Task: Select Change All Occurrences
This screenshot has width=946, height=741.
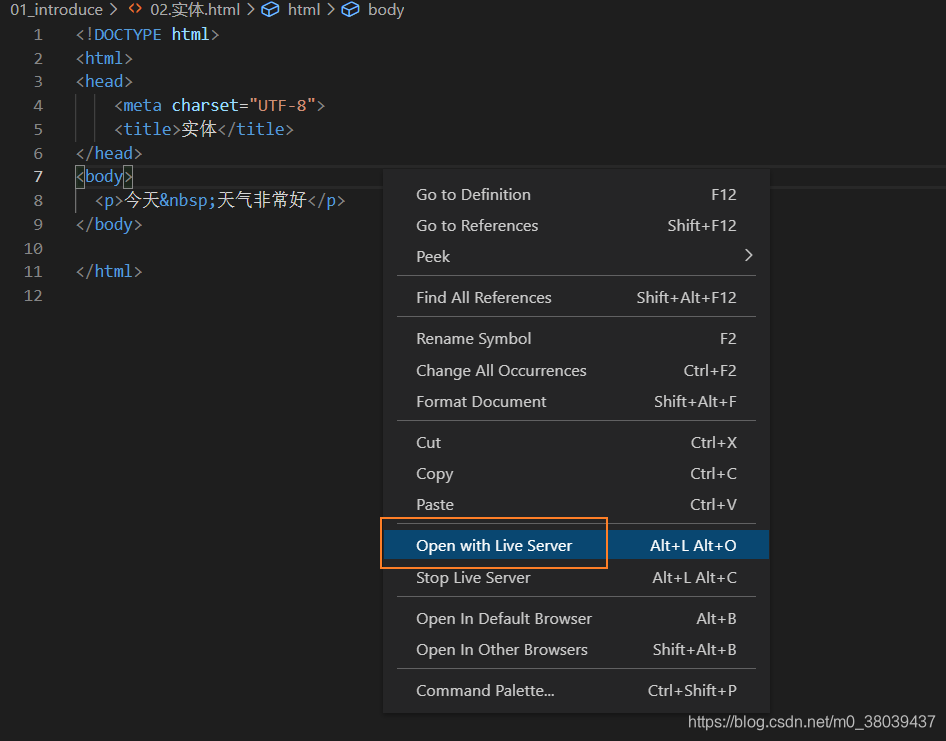Action: point(576,370)
